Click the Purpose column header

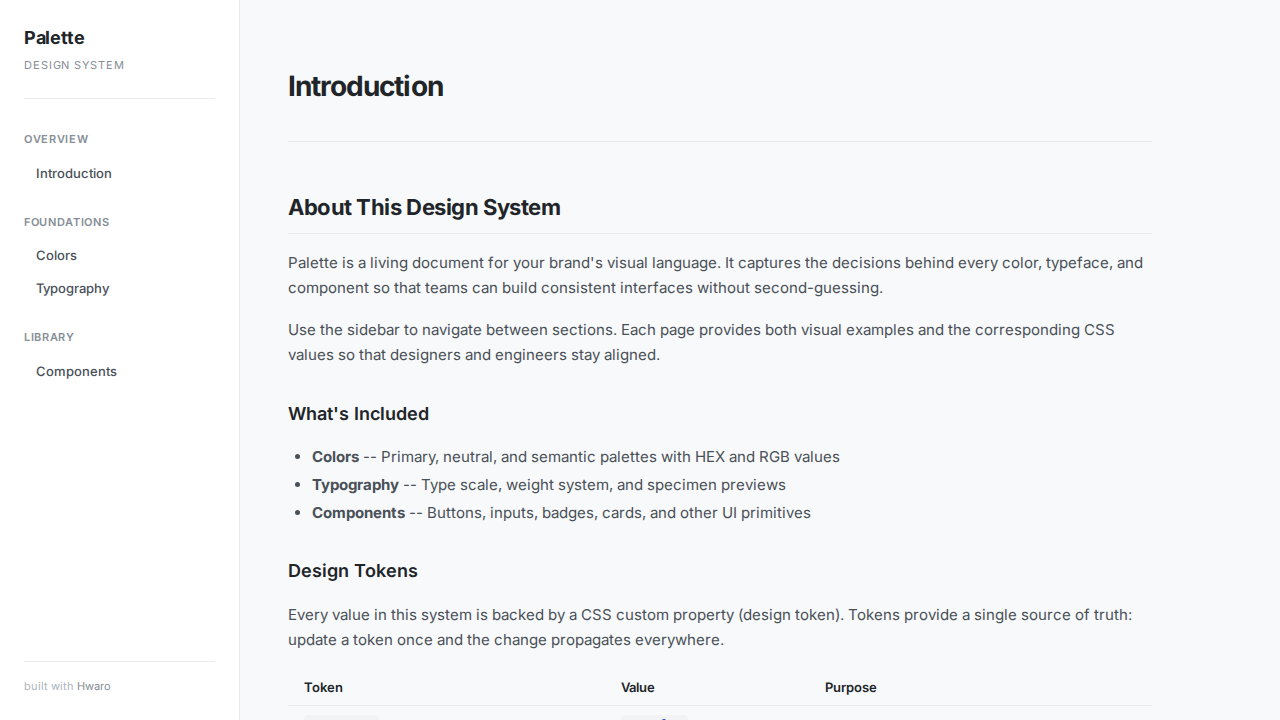click(x=850, y=687)
